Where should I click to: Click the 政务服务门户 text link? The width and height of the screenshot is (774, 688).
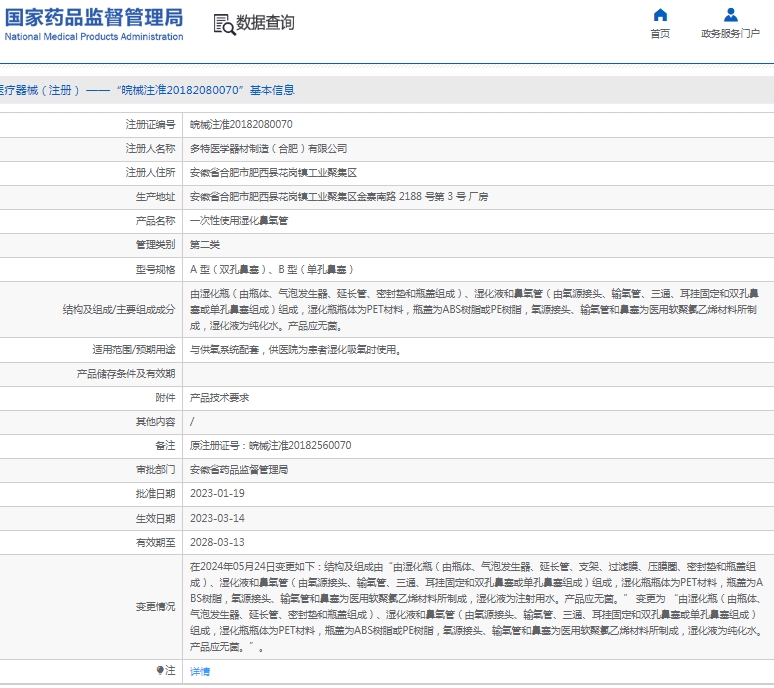coord(731,34)
